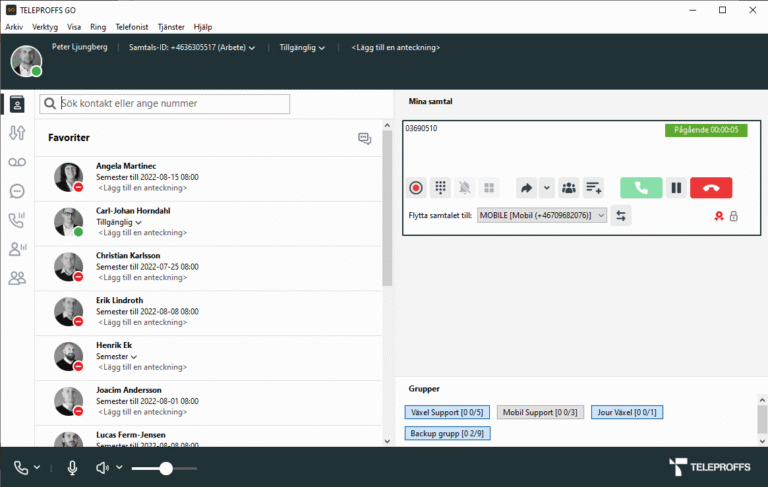
Task: Open the voicemail sidebar icon
Action: pos(17,162)
